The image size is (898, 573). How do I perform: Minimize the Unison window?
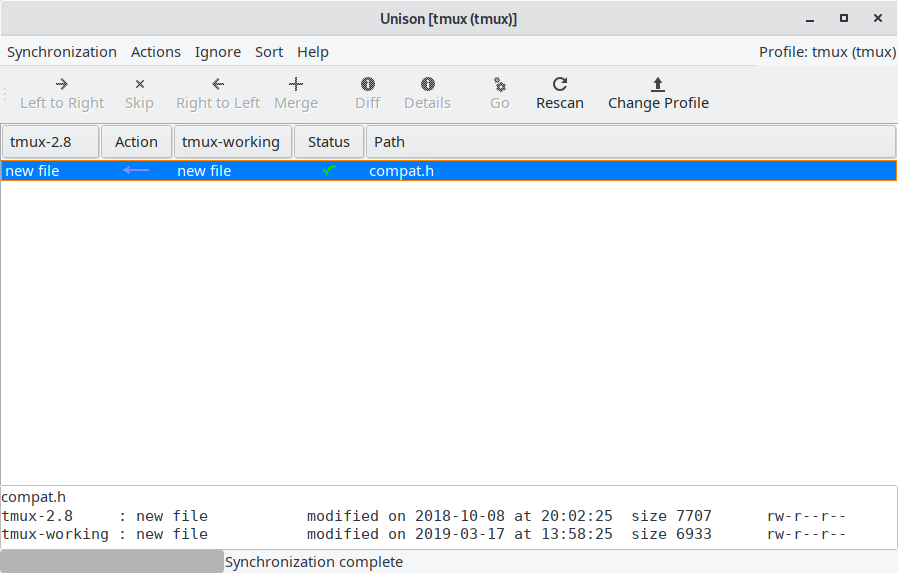[x=810, y=19]
